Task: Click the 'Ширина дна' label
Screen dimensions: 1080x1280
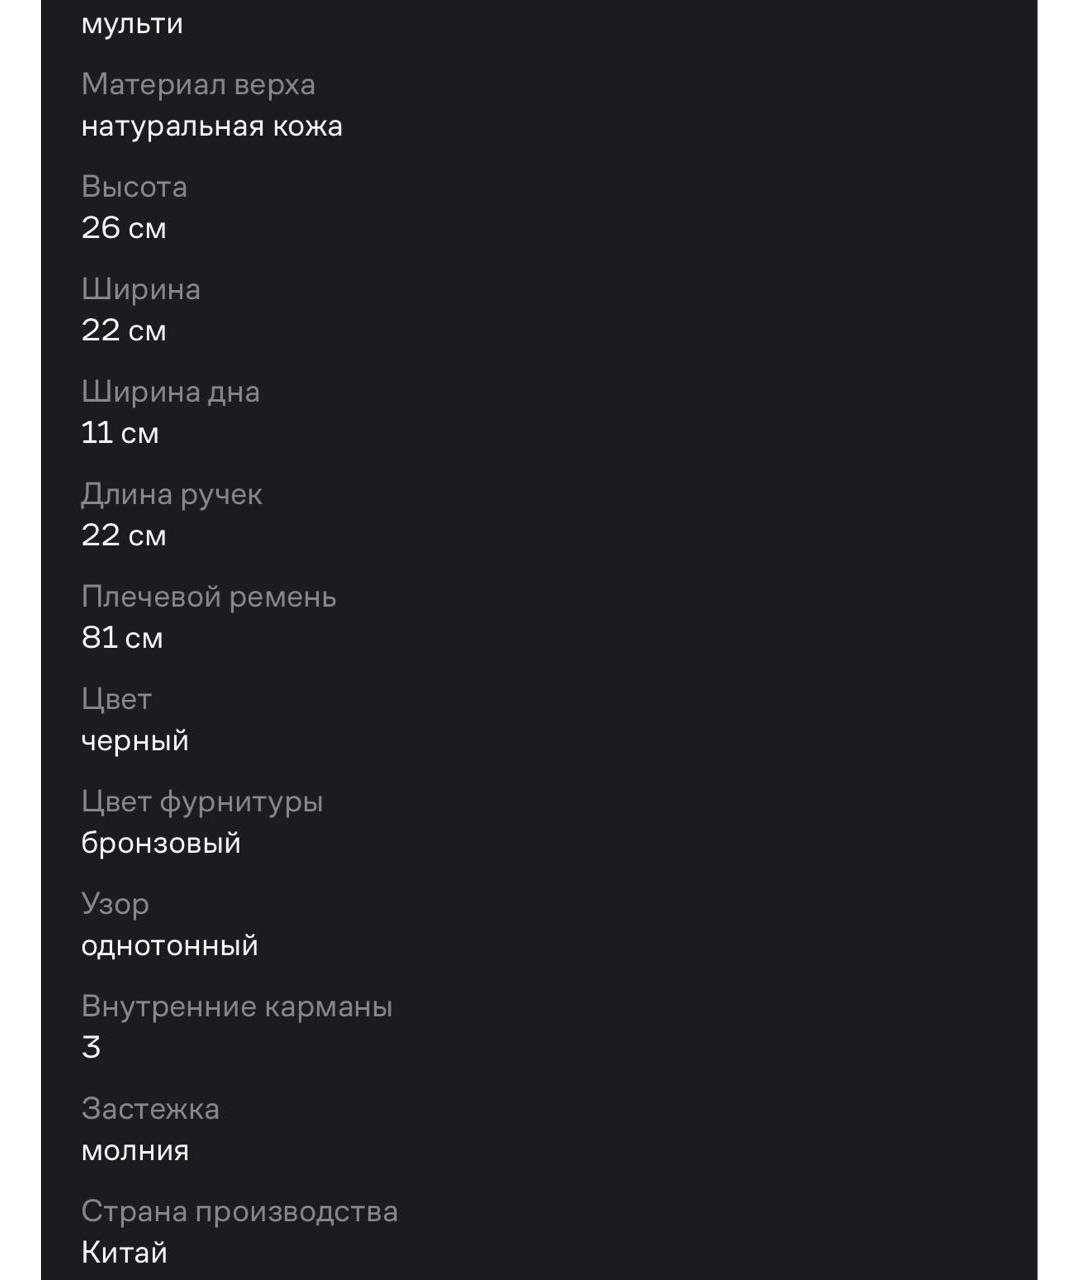Action: pyautogui.click(x=170, y=392)
